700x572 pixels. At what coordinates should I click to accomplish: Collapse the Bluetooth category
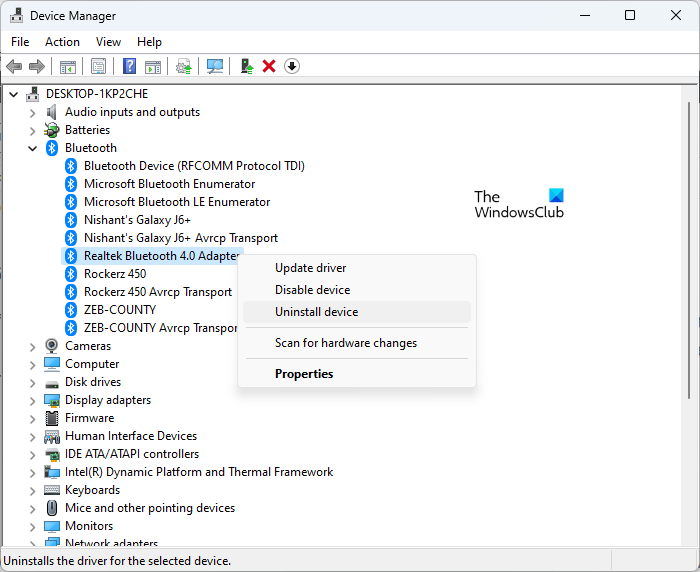coord(33,149)
